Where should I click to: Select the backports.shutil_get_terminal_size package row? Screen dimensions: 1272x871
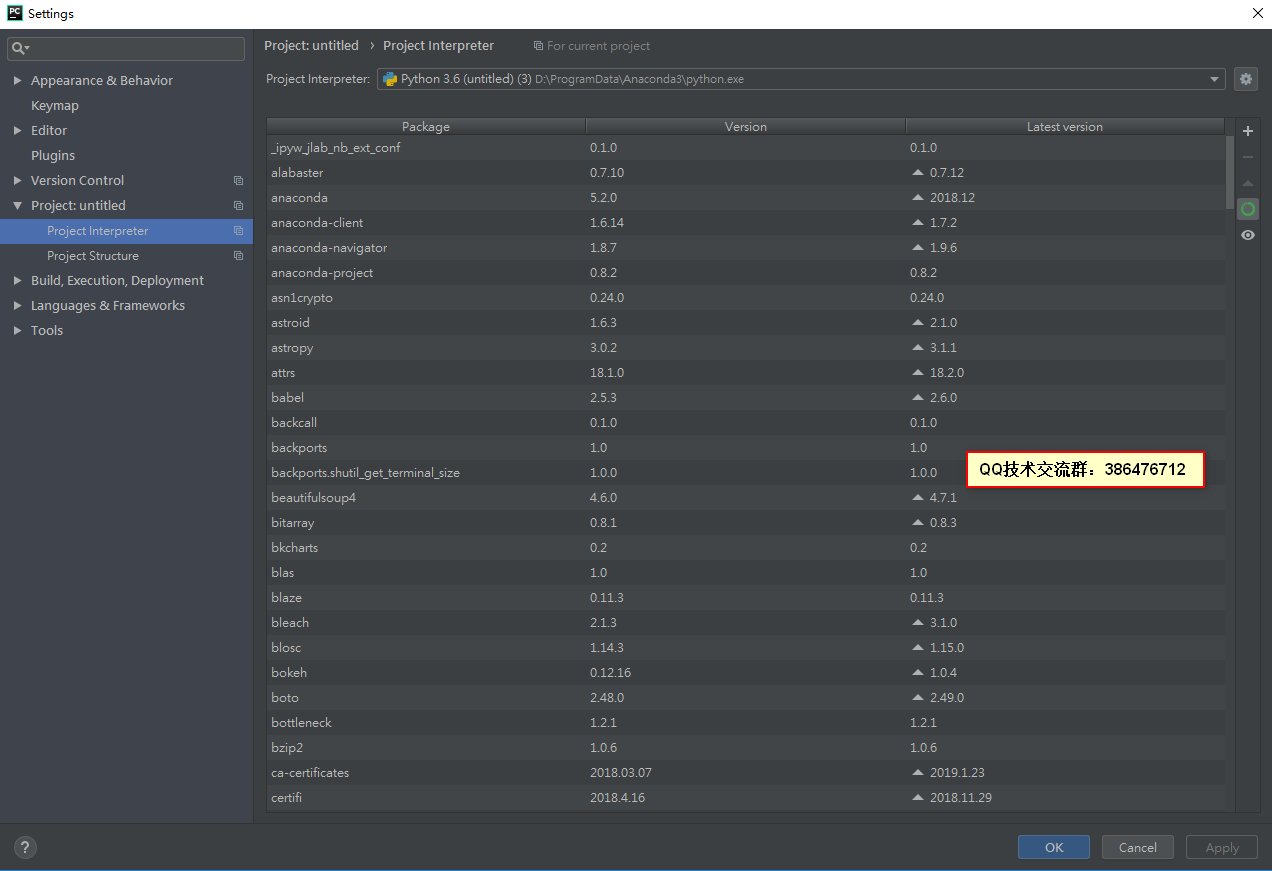click(x=746, y=472)
